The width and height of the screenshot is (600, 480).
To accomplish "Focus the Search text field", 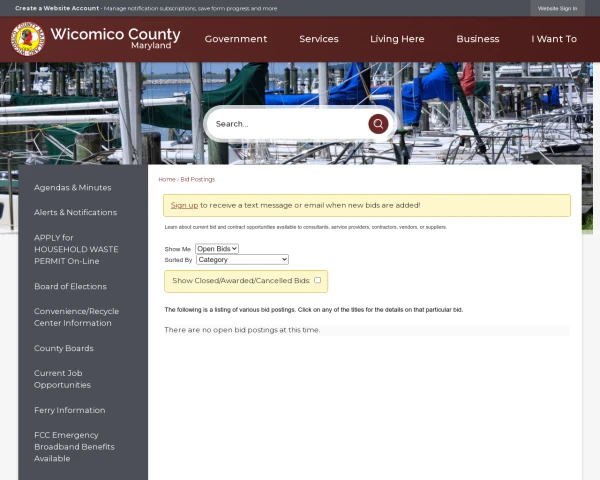I will (288, 124).
